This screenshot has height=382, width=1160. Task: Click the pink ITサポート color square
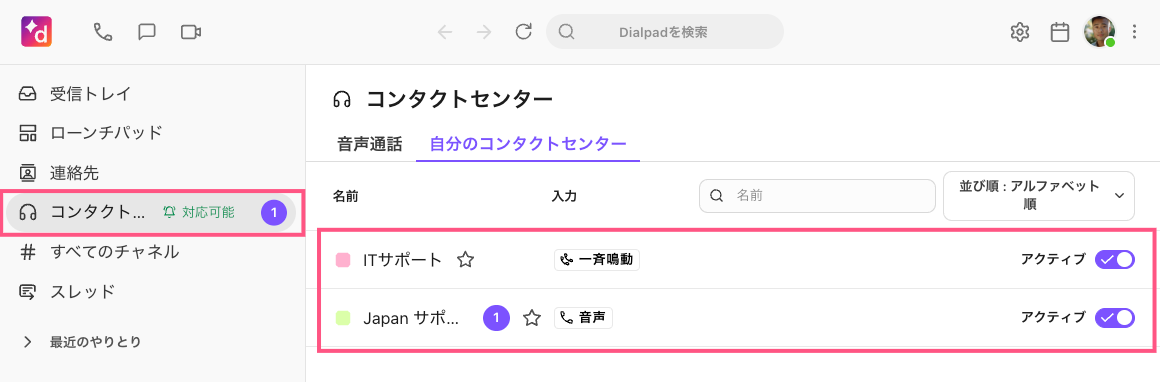(x=343, y=260)
